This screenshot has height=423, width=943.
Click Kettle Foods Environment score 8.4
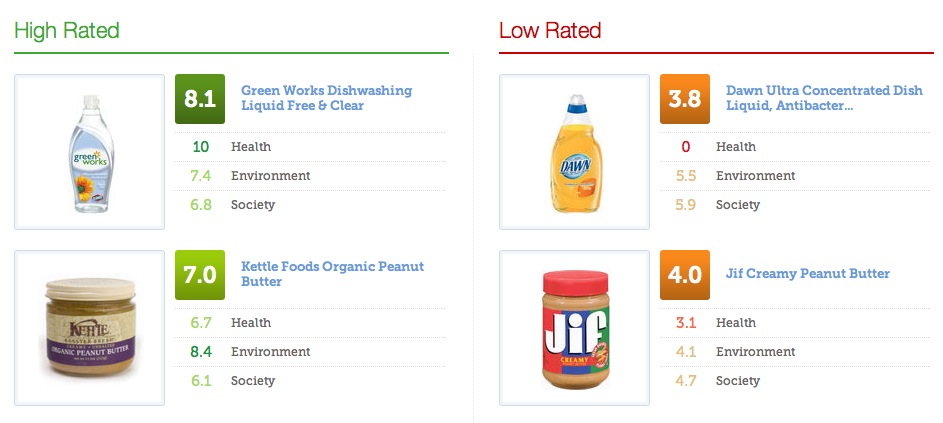[x=201, y=352]
